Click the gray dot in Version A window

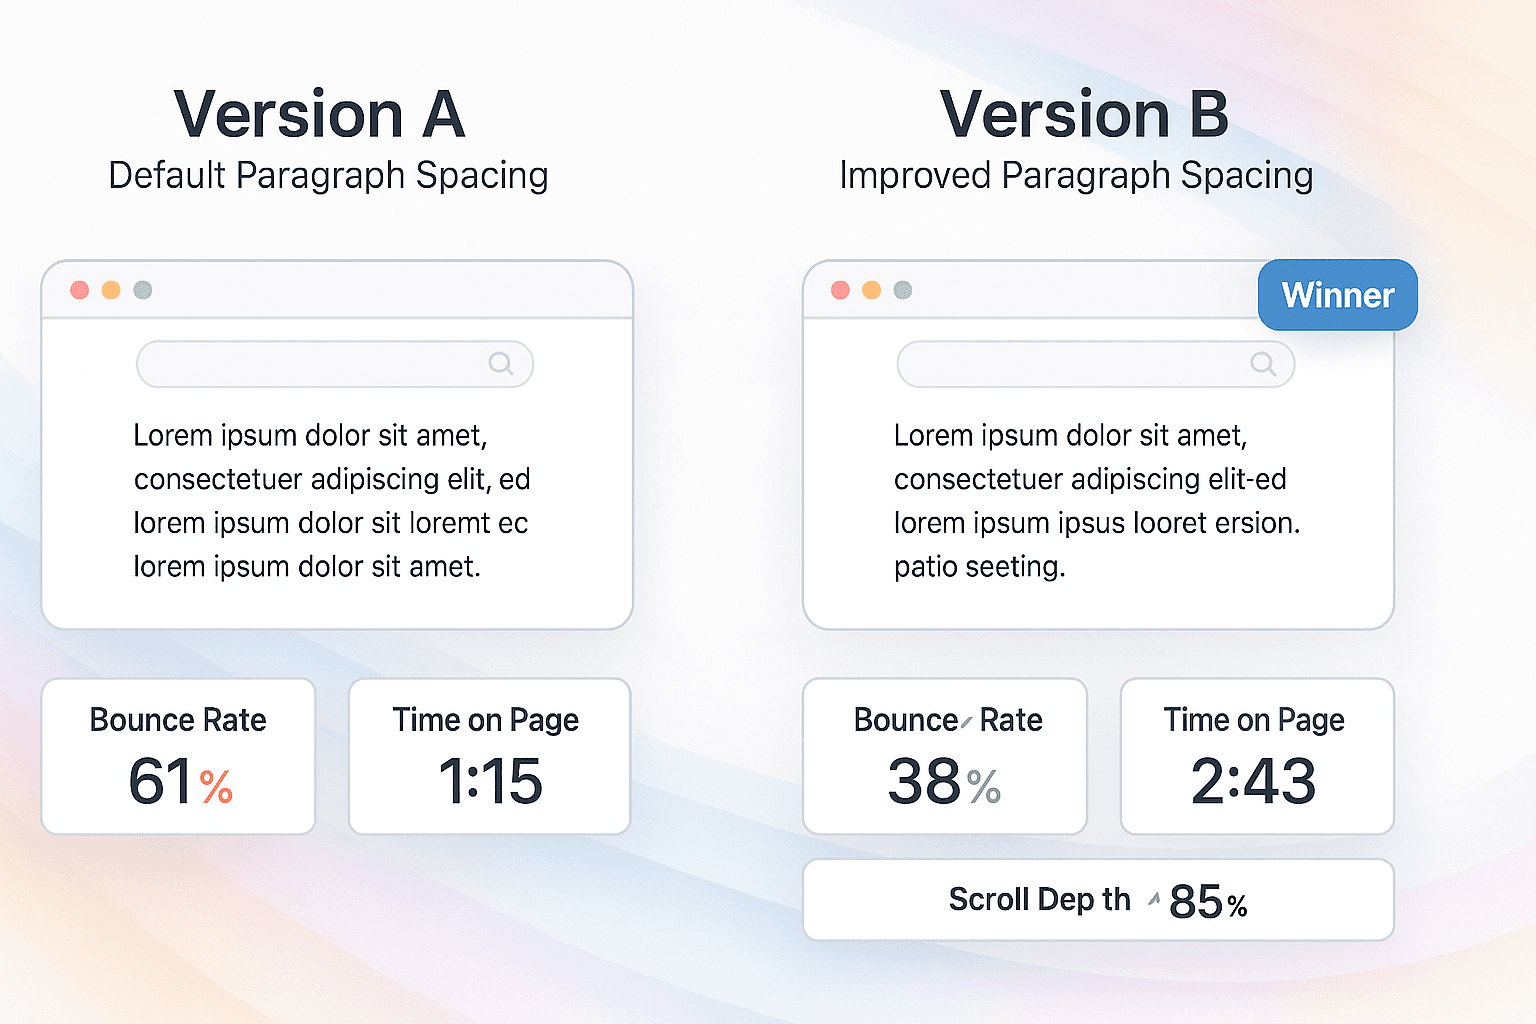143,290
